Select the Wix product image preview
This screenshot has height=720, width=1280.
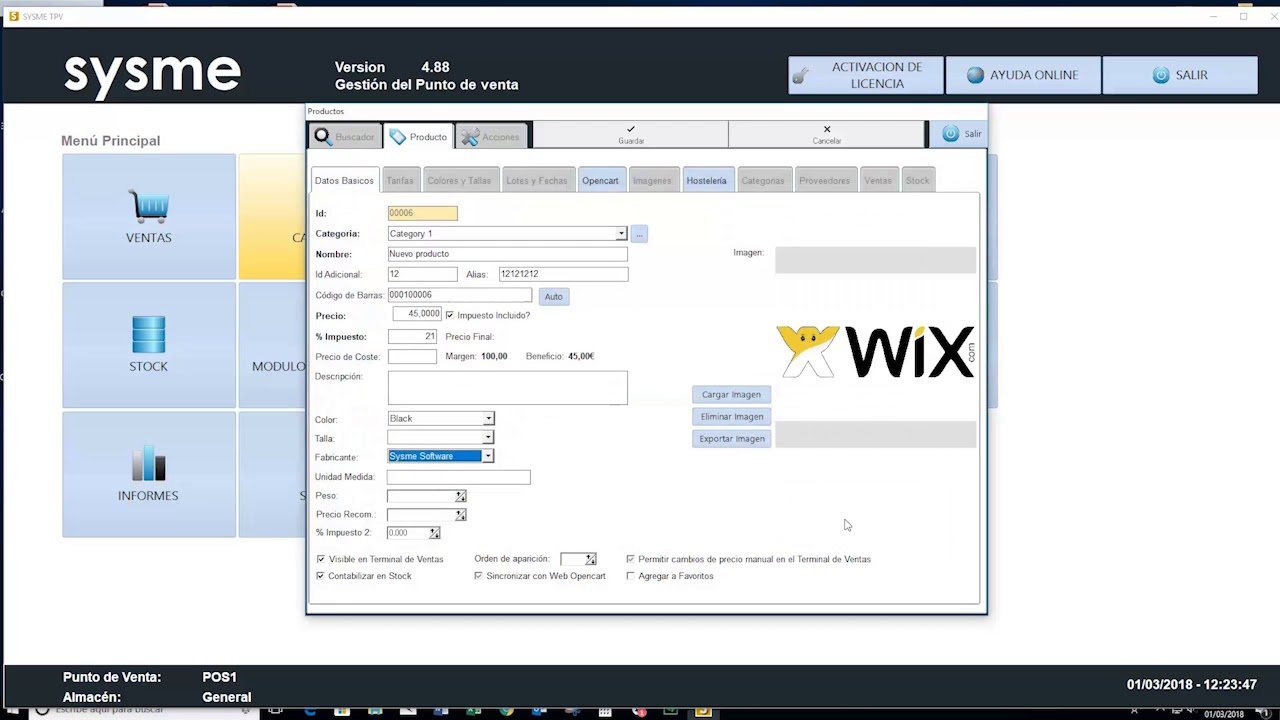click(x=875, y=351)
